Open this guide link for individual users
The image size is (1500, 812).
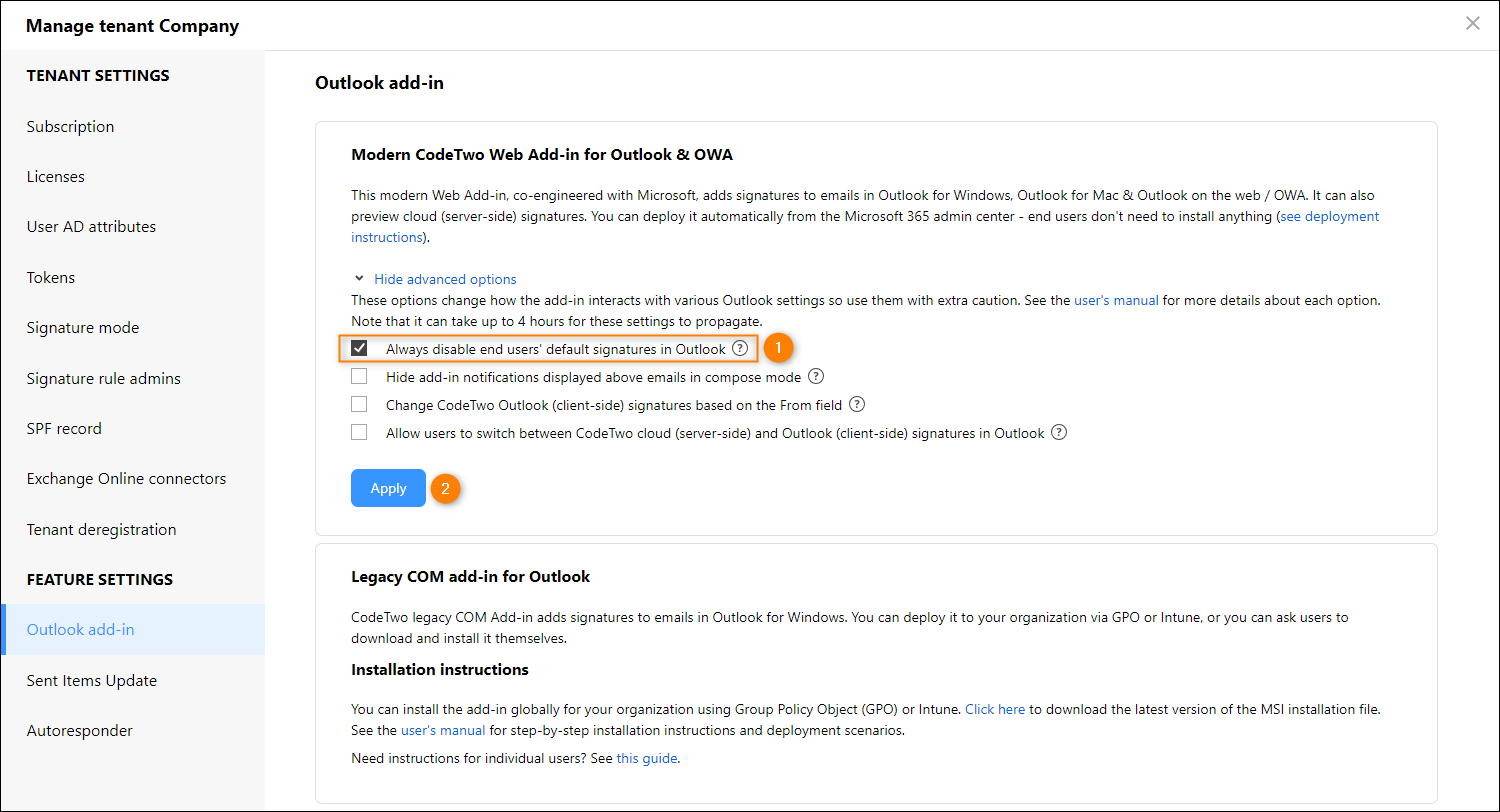point(647,758)
